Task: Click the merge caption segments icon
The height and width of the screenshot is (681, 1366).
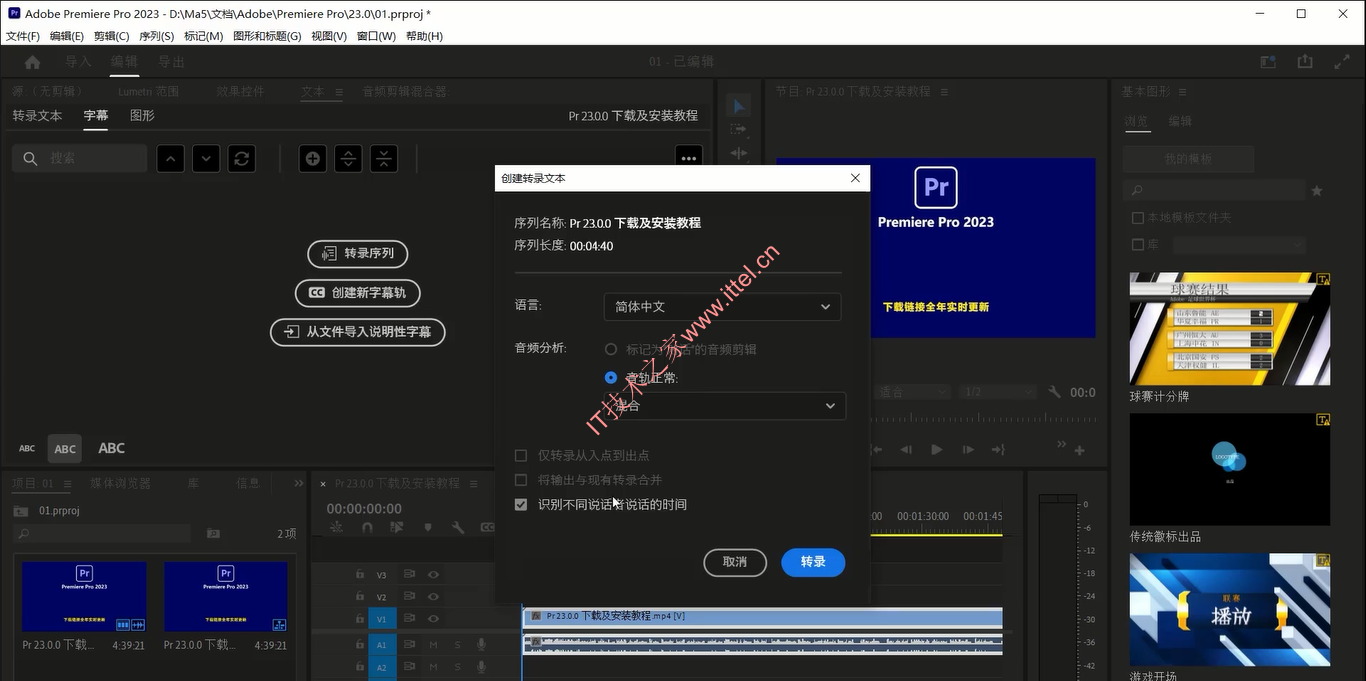Action: pyautogui.click(x=384, y=158)
